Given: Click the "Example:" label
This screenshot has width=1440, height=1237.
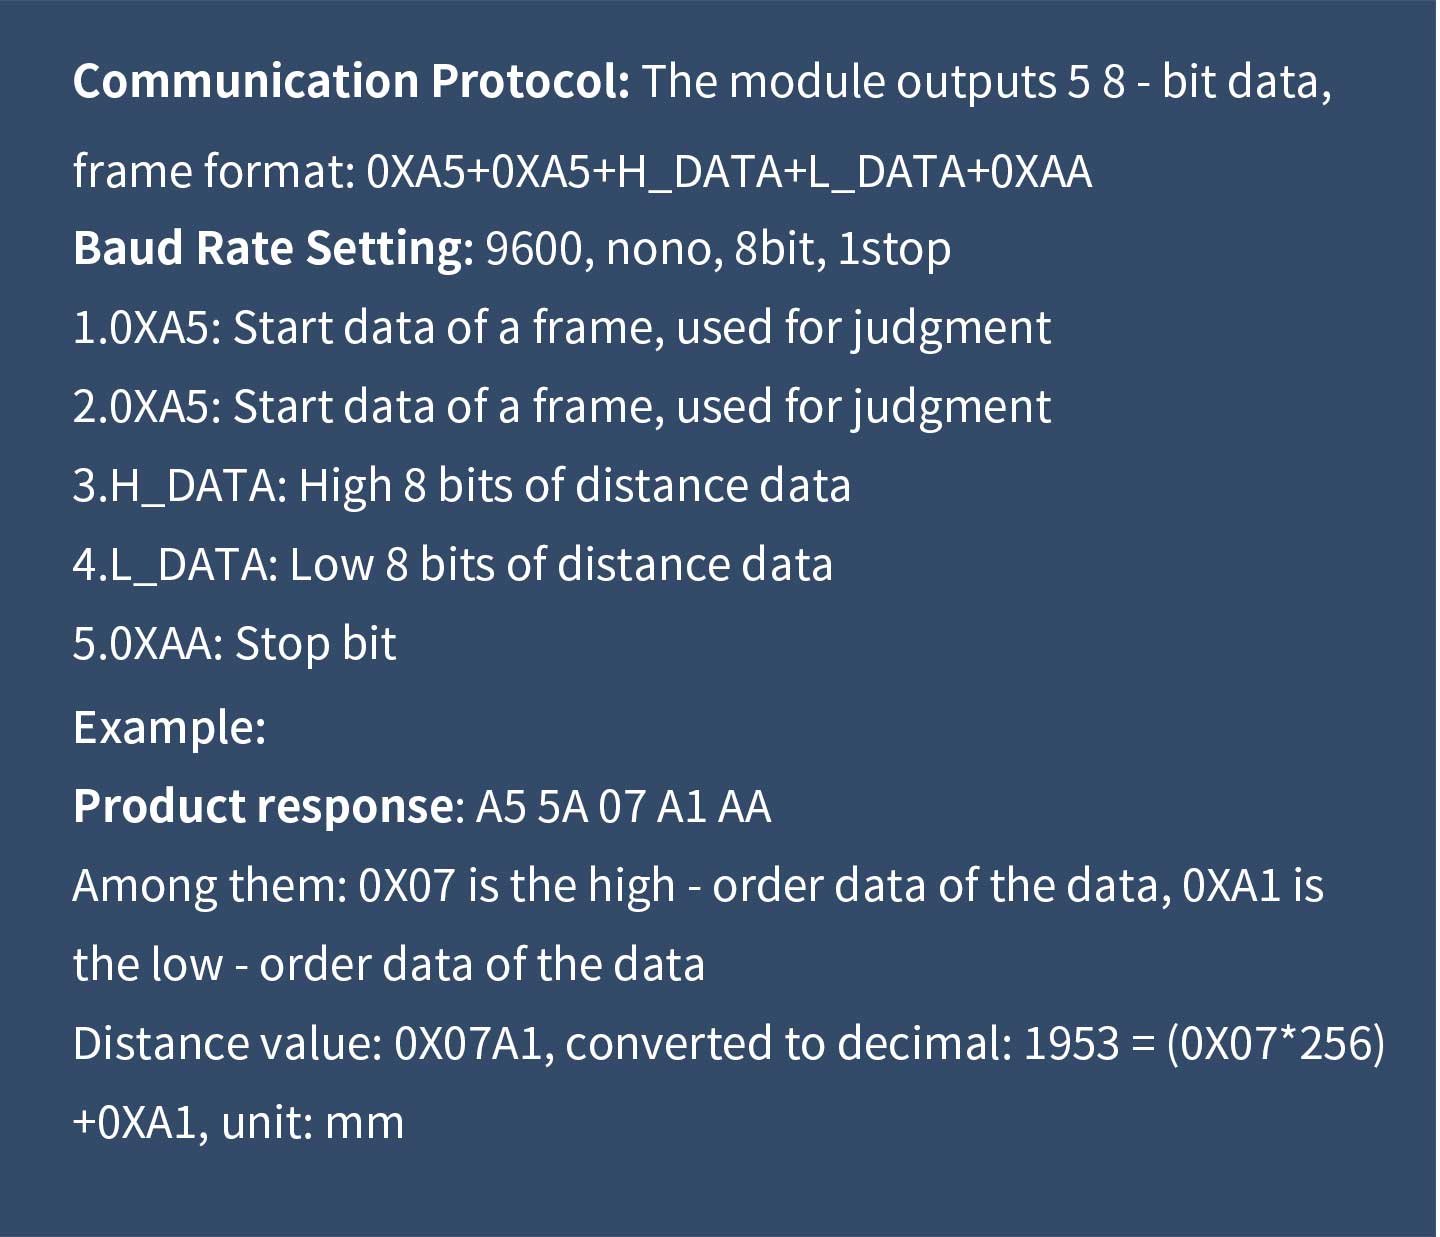Looking at the screenshot, I should point(169,727).
